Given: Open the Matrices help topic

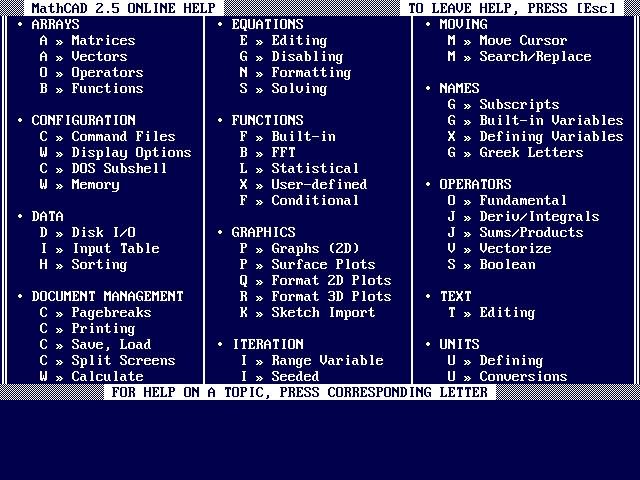Looking at the screenshot, I should tap(103, 40).
